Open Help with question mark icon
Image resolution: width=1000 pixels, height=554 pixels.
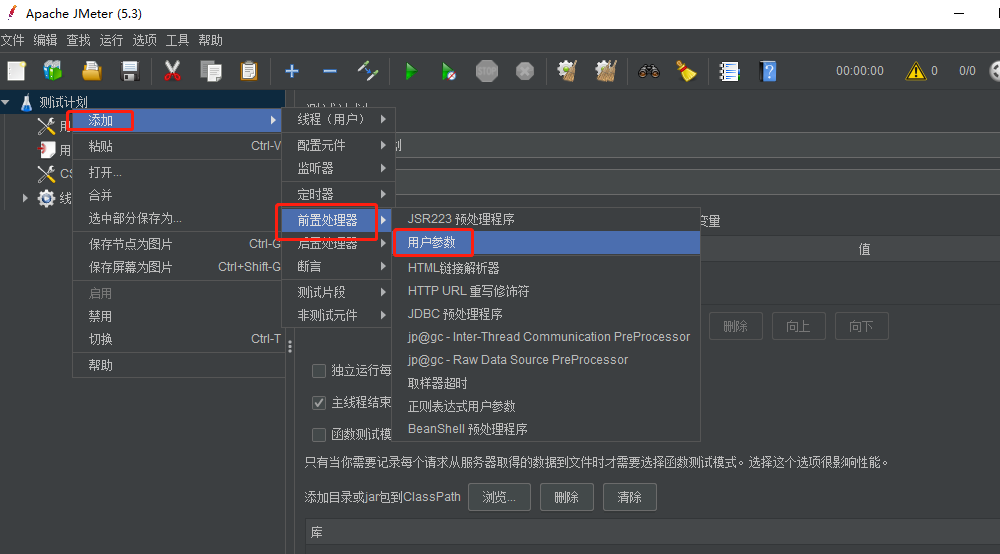768,71
